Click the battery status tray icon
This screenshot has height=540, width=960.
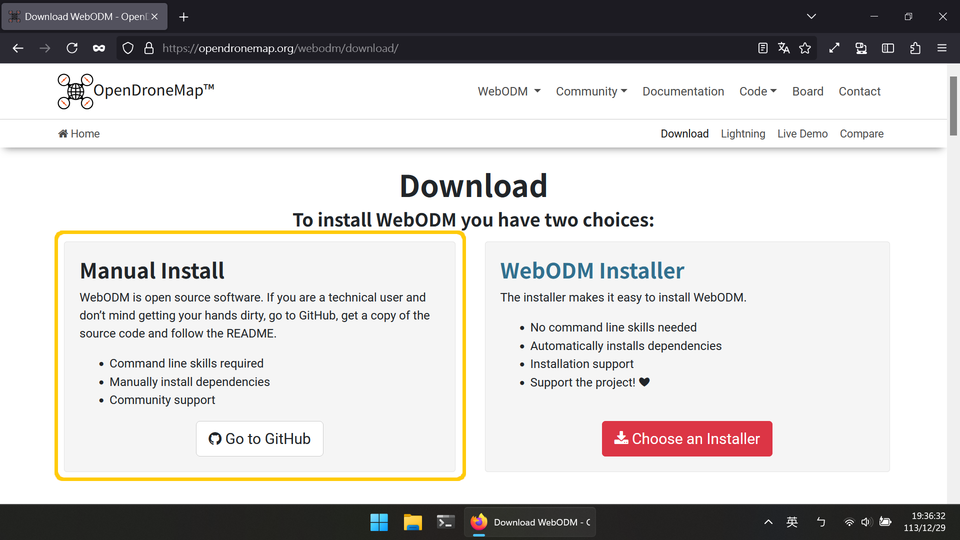[x=885, y=522]
